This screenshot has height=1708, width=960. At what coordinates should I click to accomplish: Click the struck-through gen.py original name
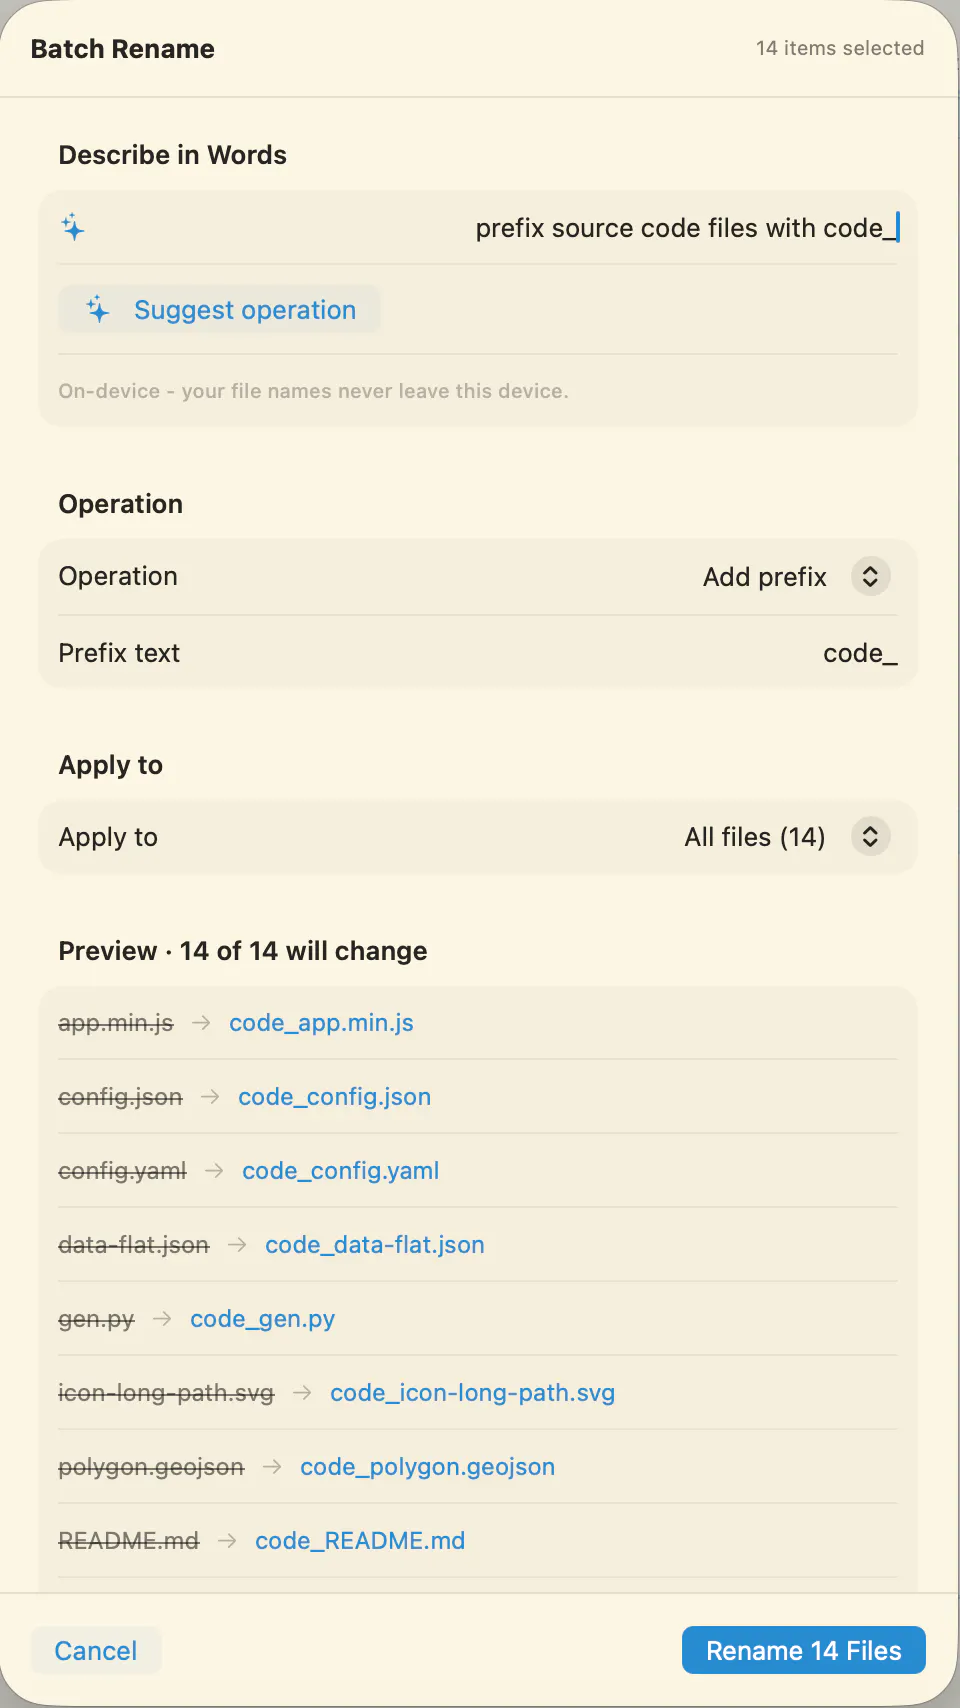[96, 1319]
